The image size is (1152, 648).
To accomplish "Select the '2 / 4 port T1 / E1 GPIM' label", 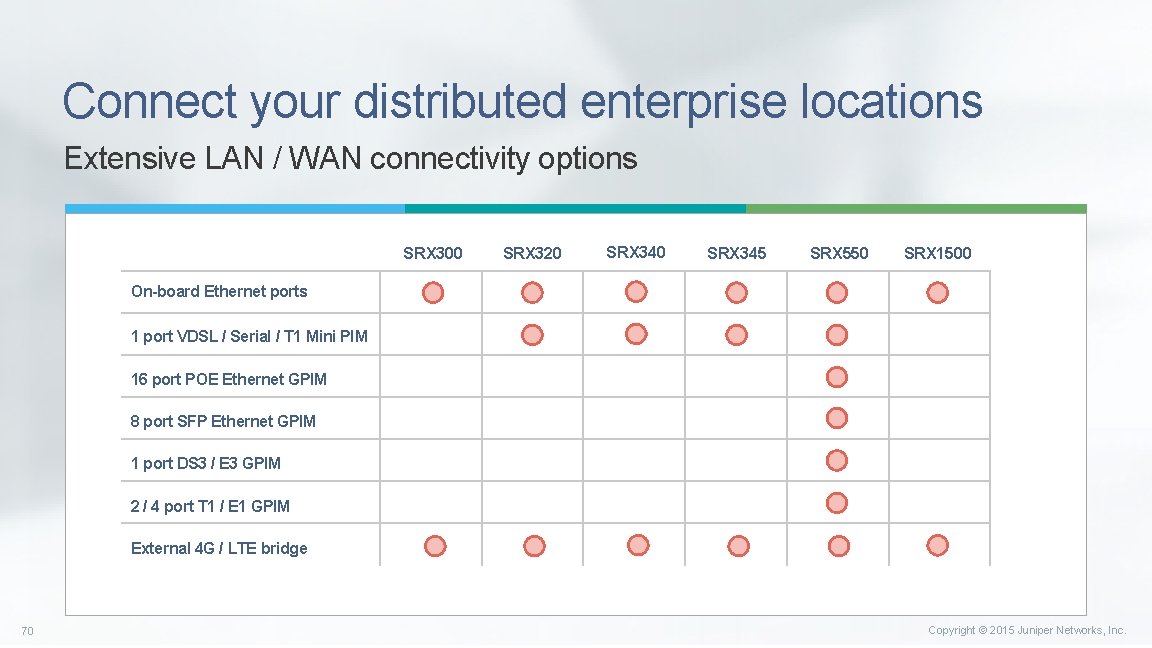I will (x=210, y=506).
